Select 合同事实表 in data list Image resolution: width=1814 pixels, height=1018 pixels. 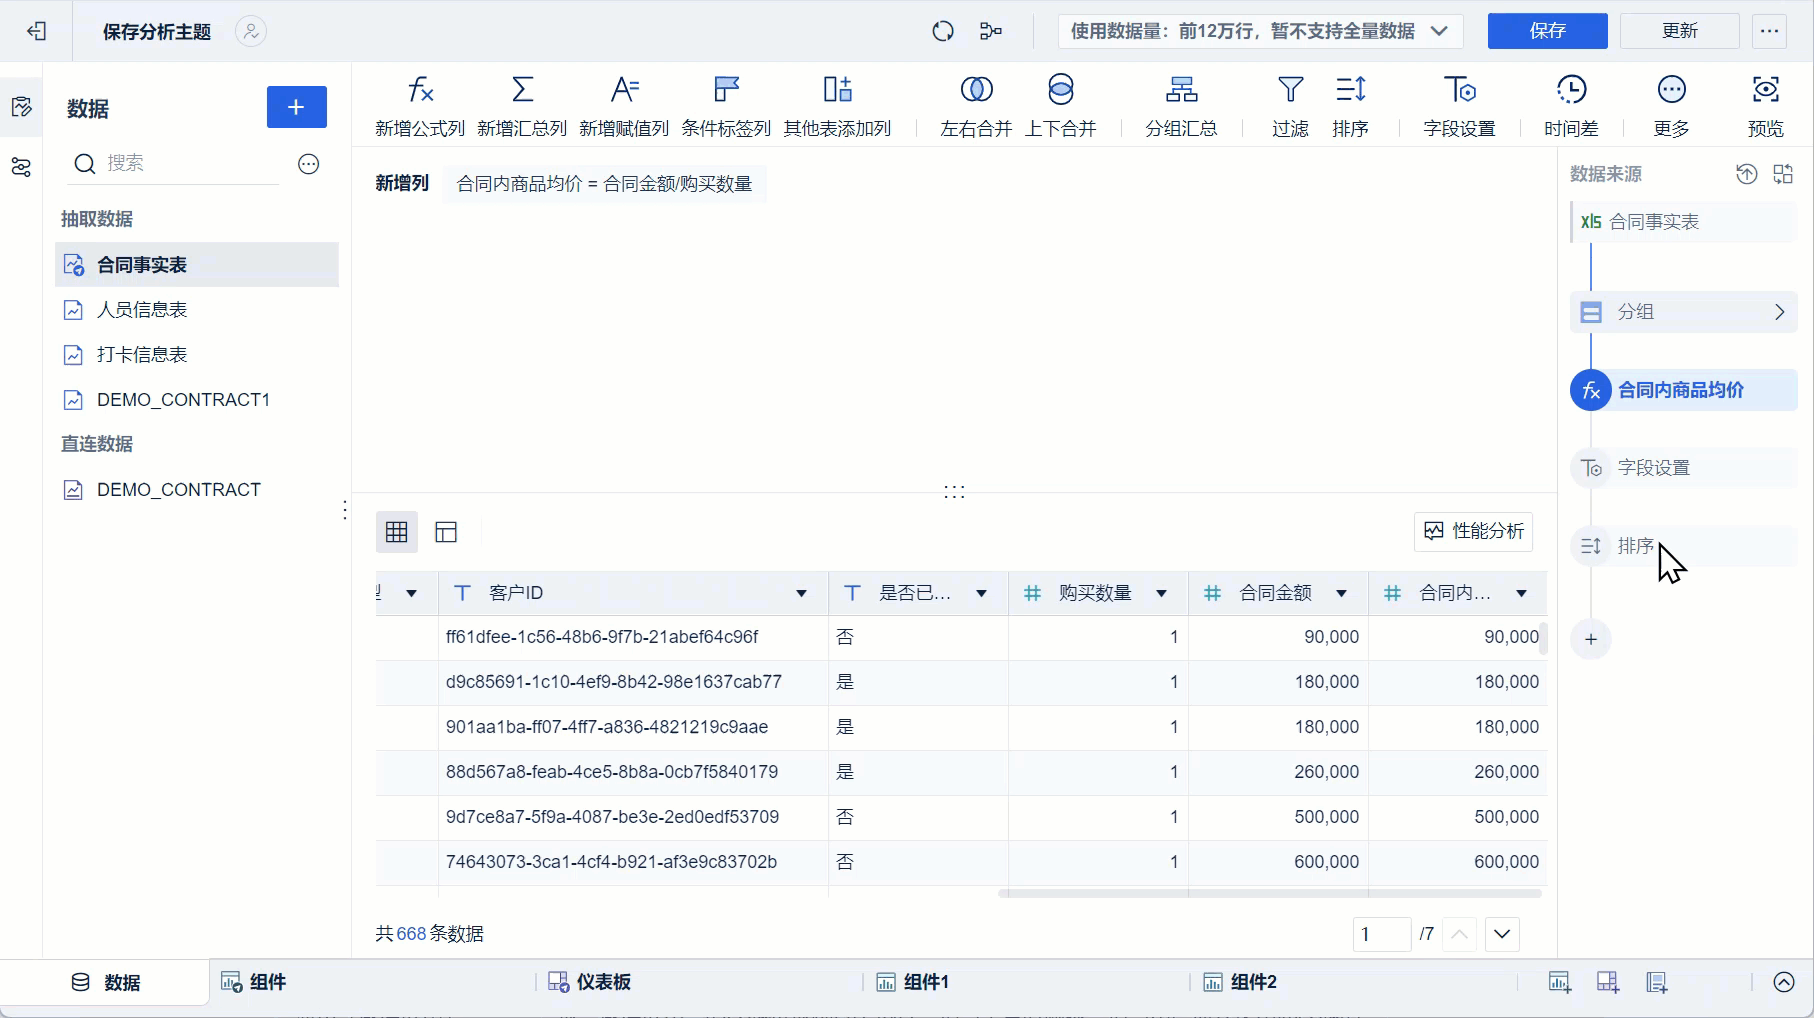[197, 265]
